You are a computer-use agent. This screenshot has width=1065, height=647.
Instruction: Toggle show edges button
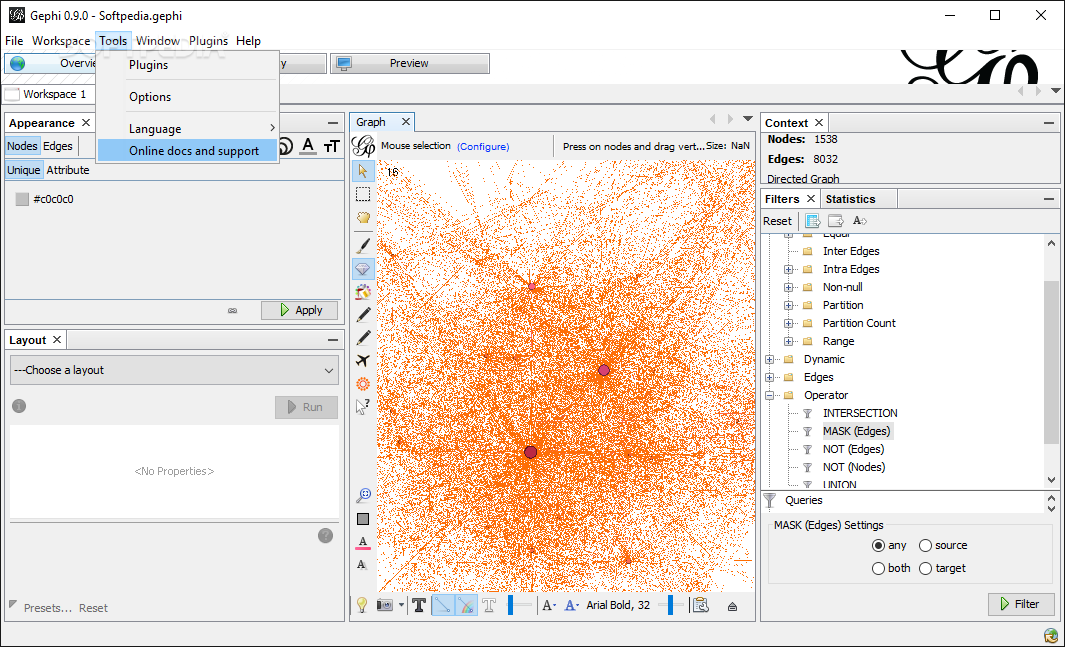coord(443,606)
